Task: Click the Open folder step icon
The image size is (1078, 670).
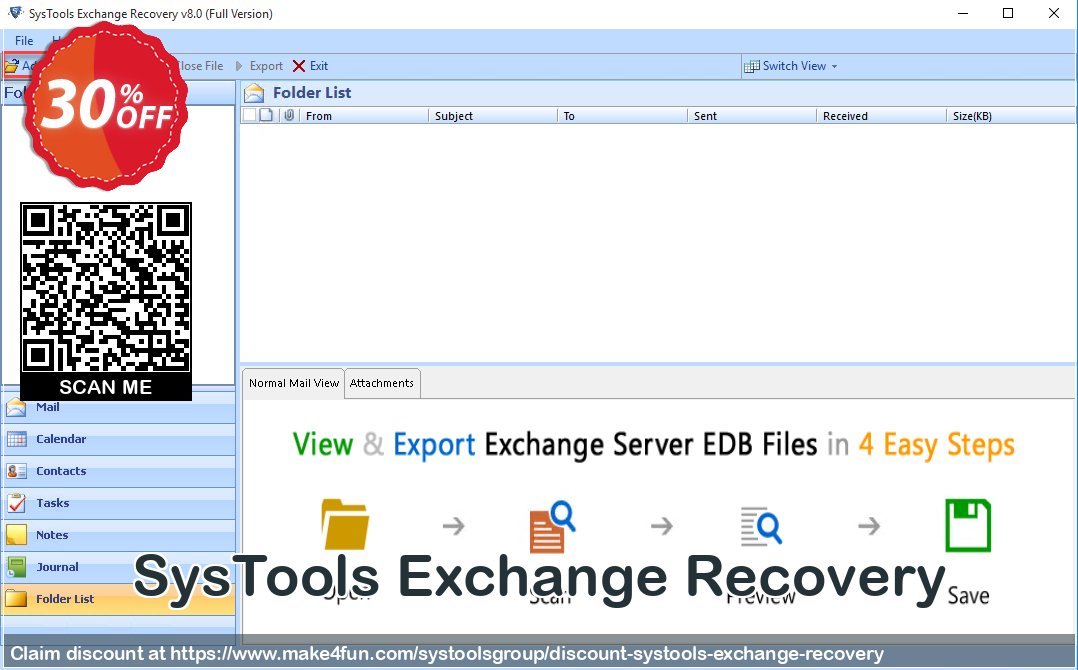Action: click(x=346, y=524)
